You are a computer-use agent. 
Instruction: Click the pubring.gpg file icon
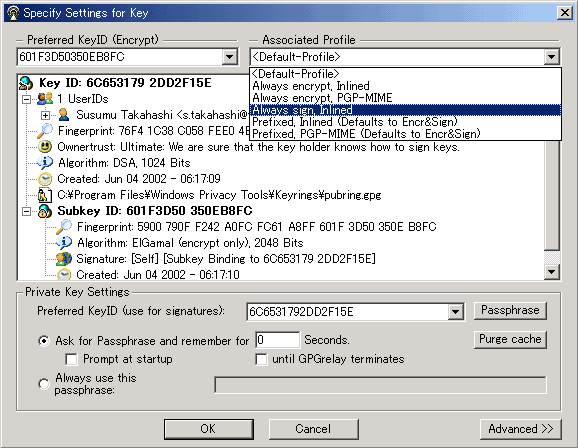45,195
